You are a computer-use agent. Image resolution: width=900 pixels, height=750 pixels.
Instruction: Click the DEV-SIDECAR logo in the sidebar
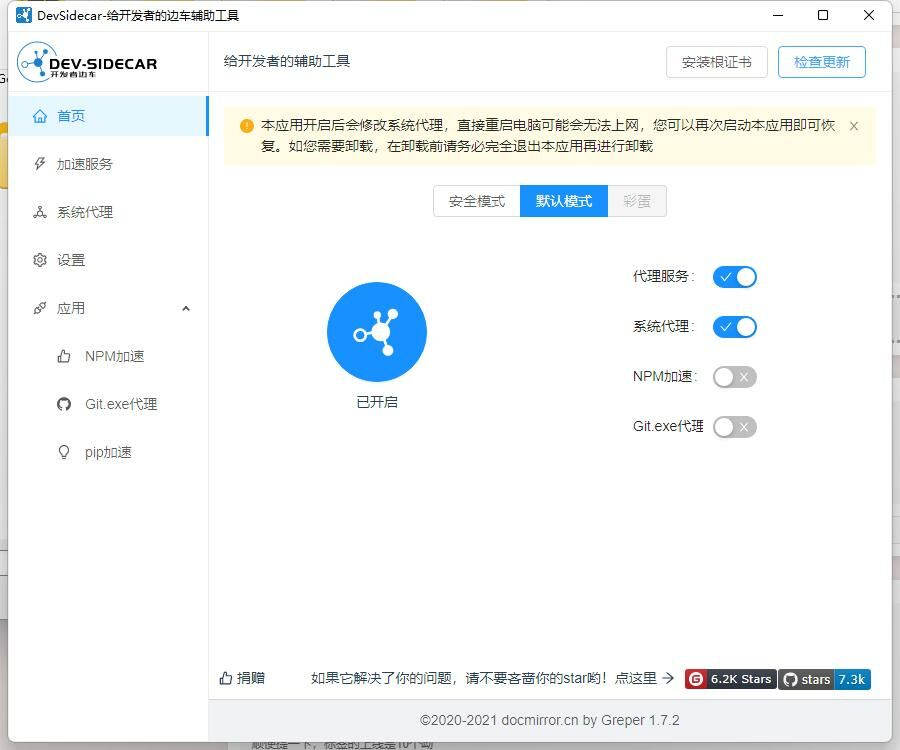[88, 62]
